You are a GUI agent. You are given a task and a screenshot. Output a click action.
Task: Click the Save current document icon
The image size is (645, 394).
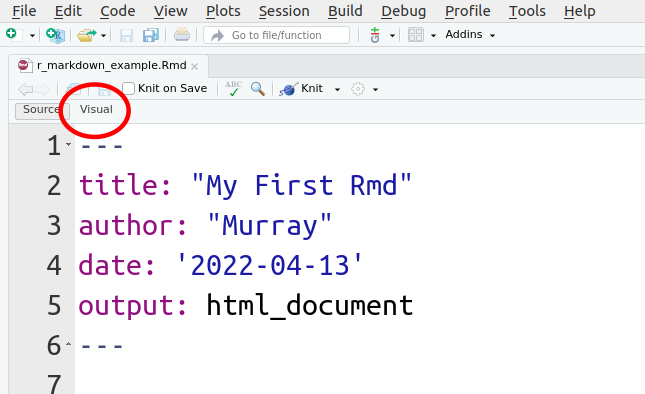pyautogui.click(x=126, y=35)
